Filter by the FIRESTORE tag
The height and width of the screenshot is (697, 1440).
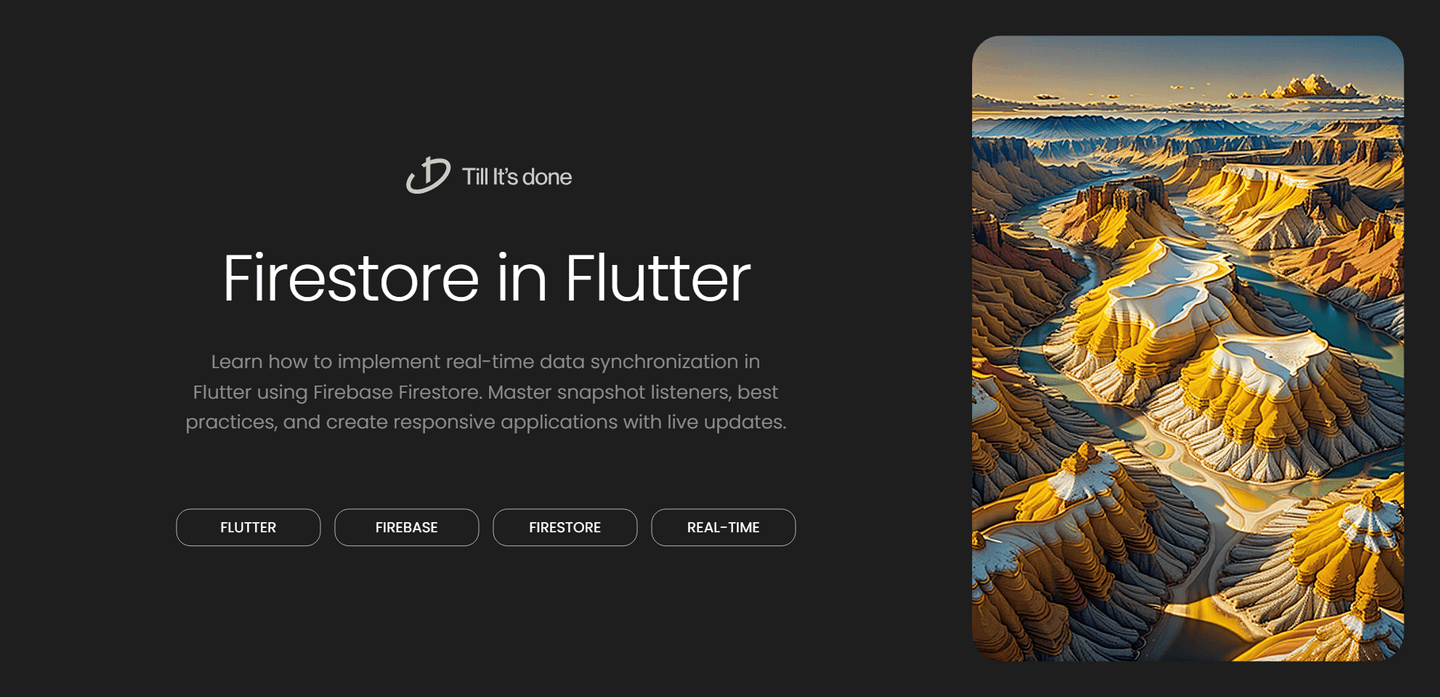[564, 527]
